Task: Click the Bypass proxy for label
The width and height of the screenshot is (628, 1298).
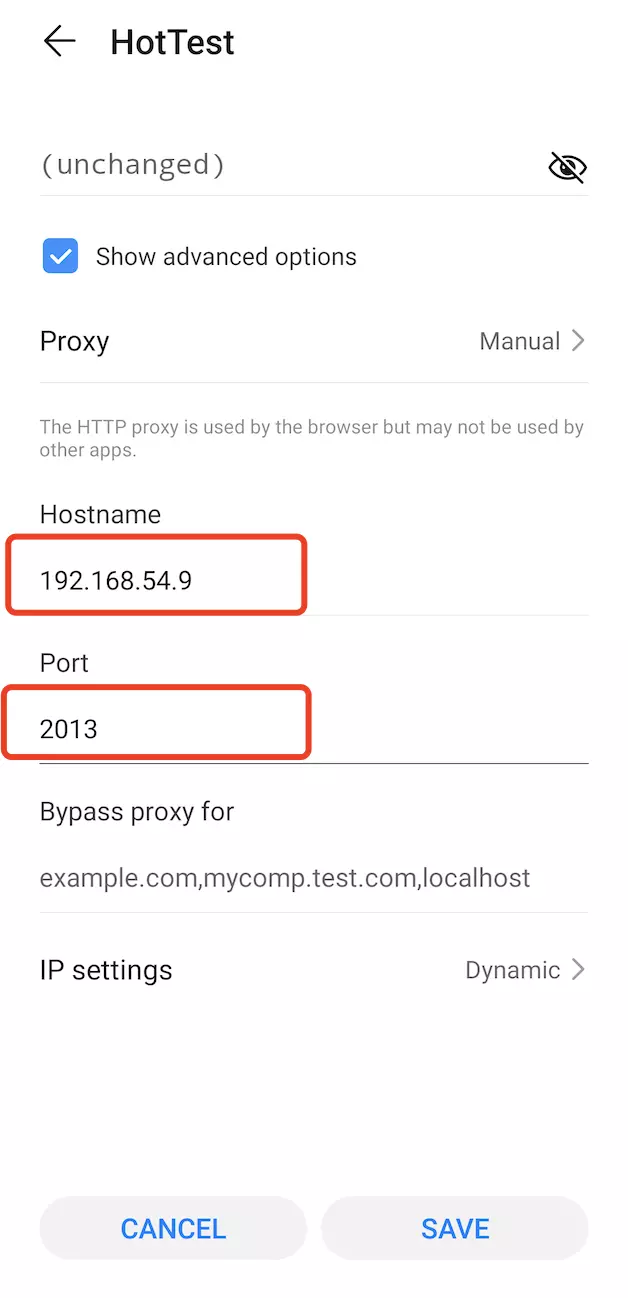Action: click(137, 811)
